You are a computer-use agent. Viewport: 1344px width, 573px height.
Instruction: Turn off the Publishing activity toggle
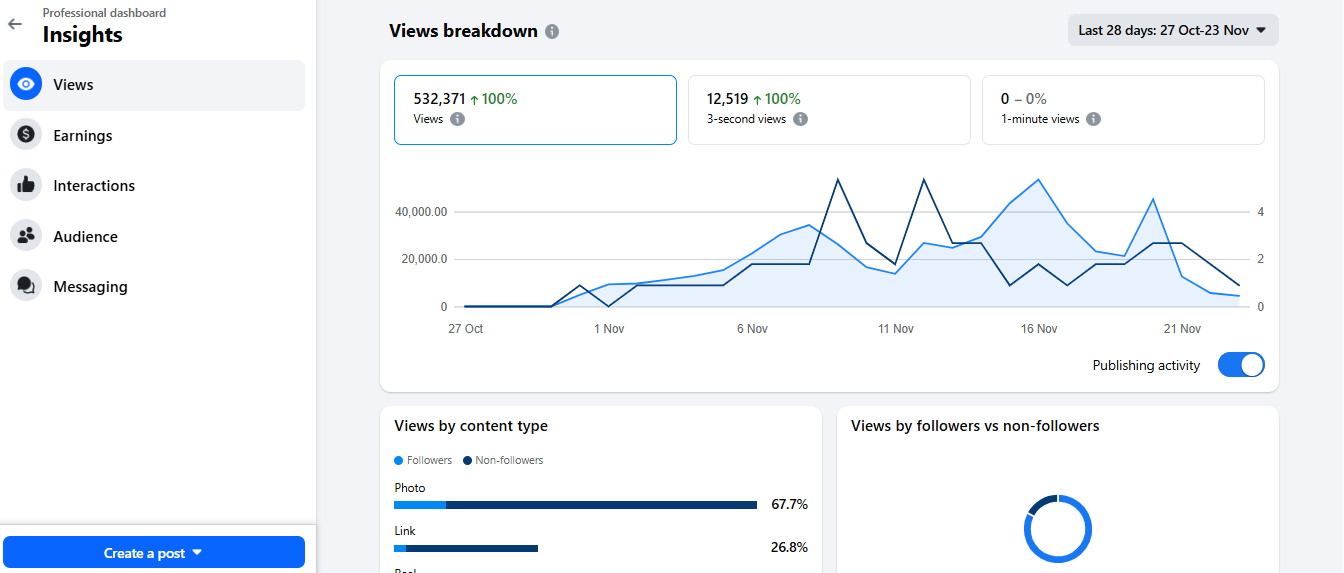[x=1240, y=365]
